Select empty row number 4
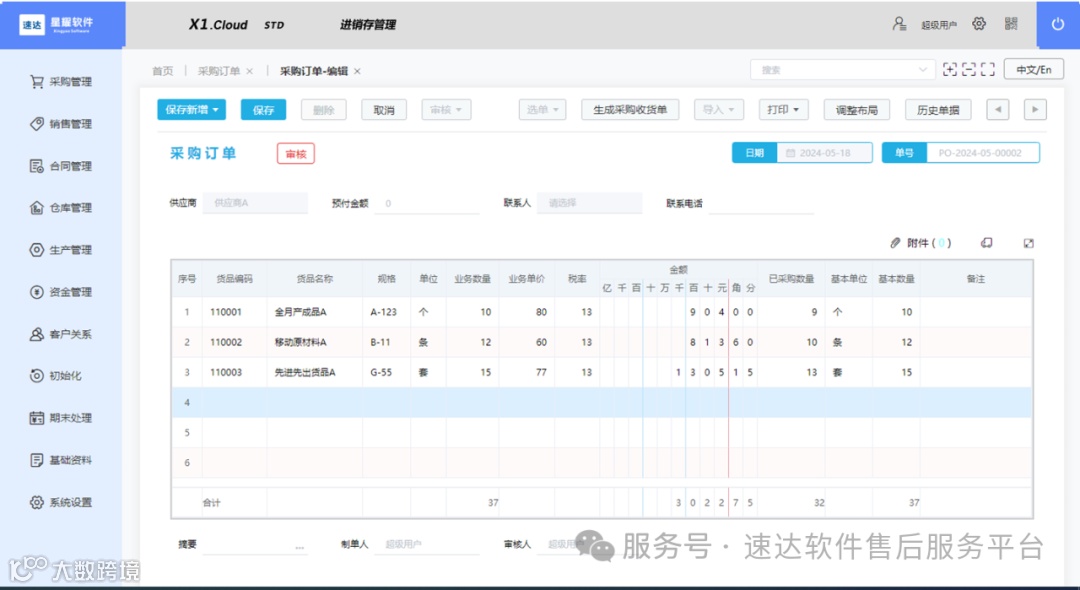 point(187,403)
